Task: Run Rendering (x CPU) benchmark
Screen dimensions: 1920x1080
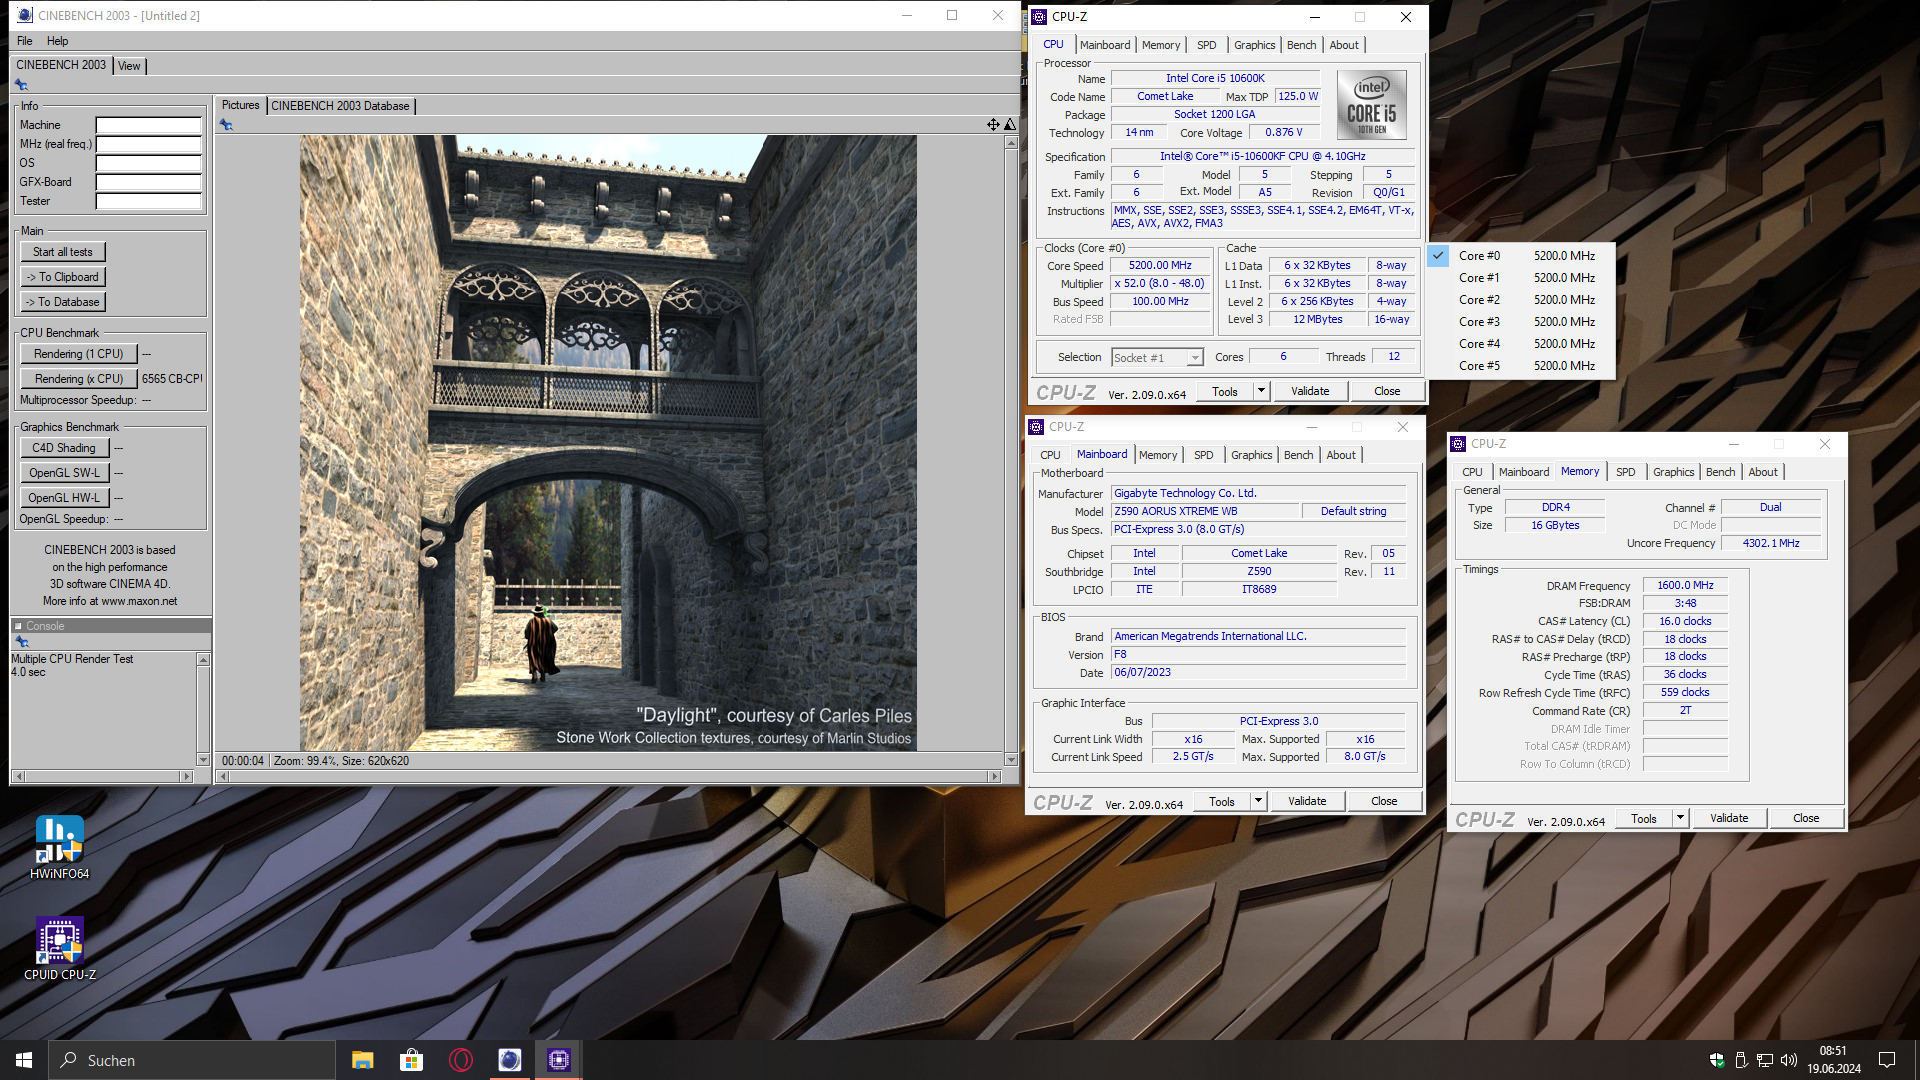Action: point(79,379)
